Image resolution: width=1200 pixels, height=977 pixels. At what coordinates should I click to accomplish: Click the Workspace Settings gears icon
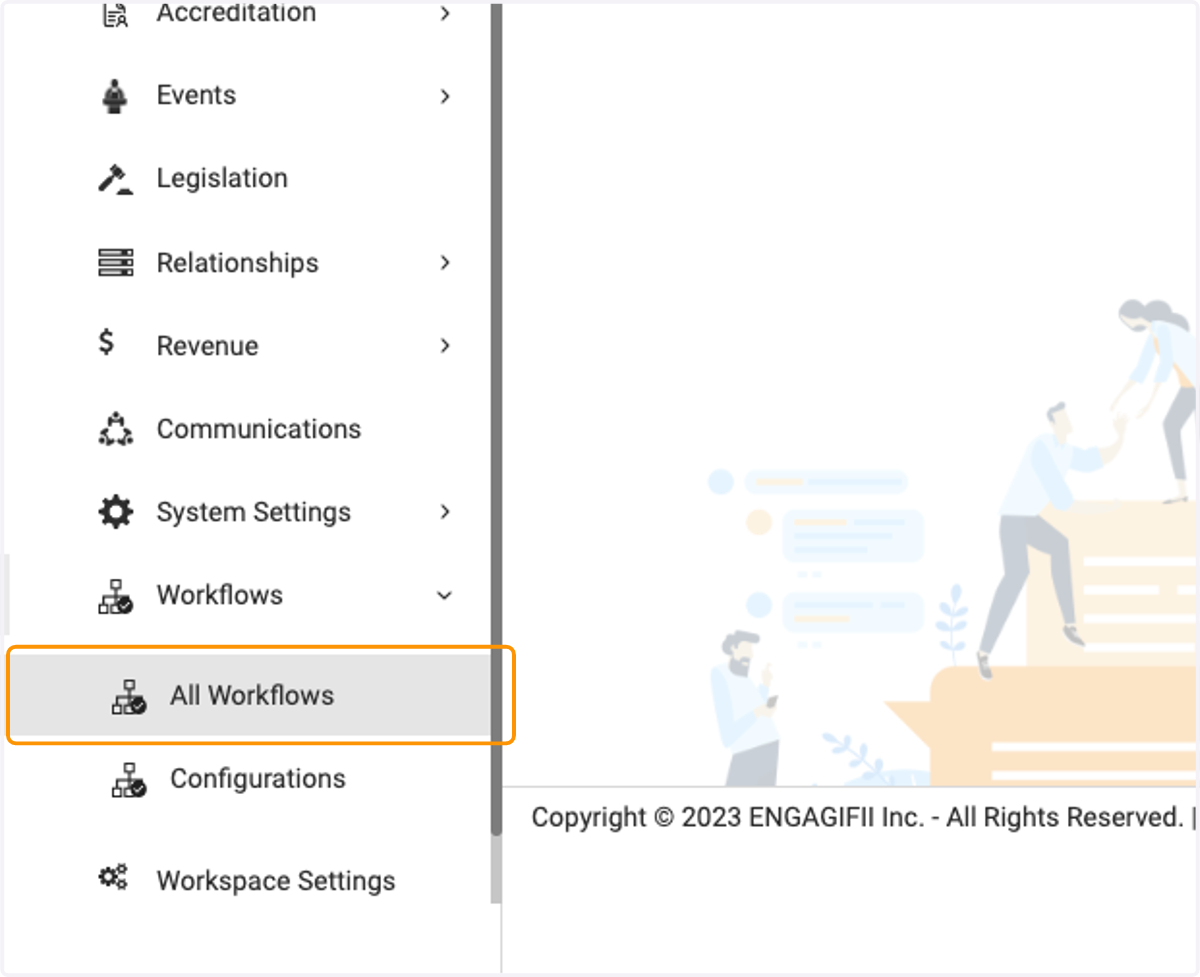(113, 878)
